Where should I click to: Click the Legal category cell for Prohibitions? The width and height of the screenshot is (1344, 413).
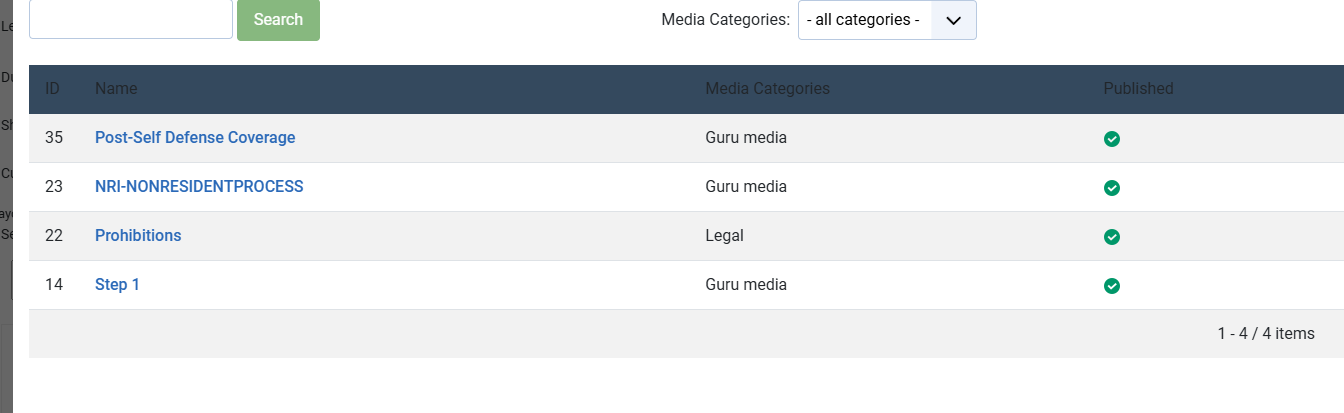pyautogui.click(x=724, y=236)
